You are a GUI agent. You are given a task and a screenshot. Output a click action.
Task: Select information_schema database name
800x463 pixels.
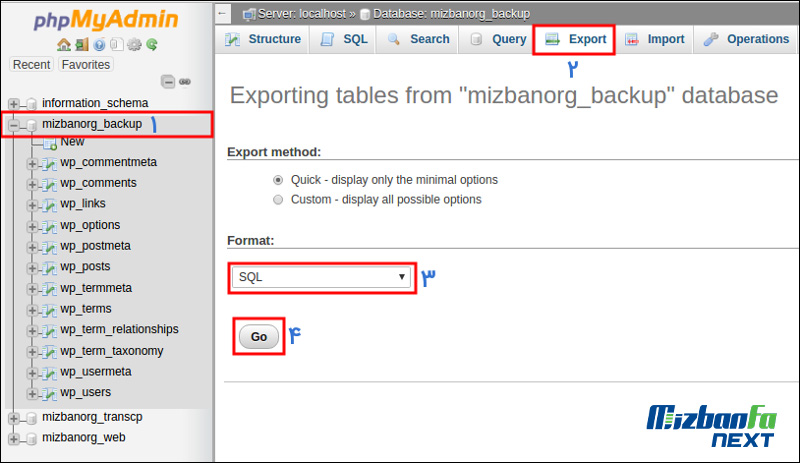click(x=95, y=103)
